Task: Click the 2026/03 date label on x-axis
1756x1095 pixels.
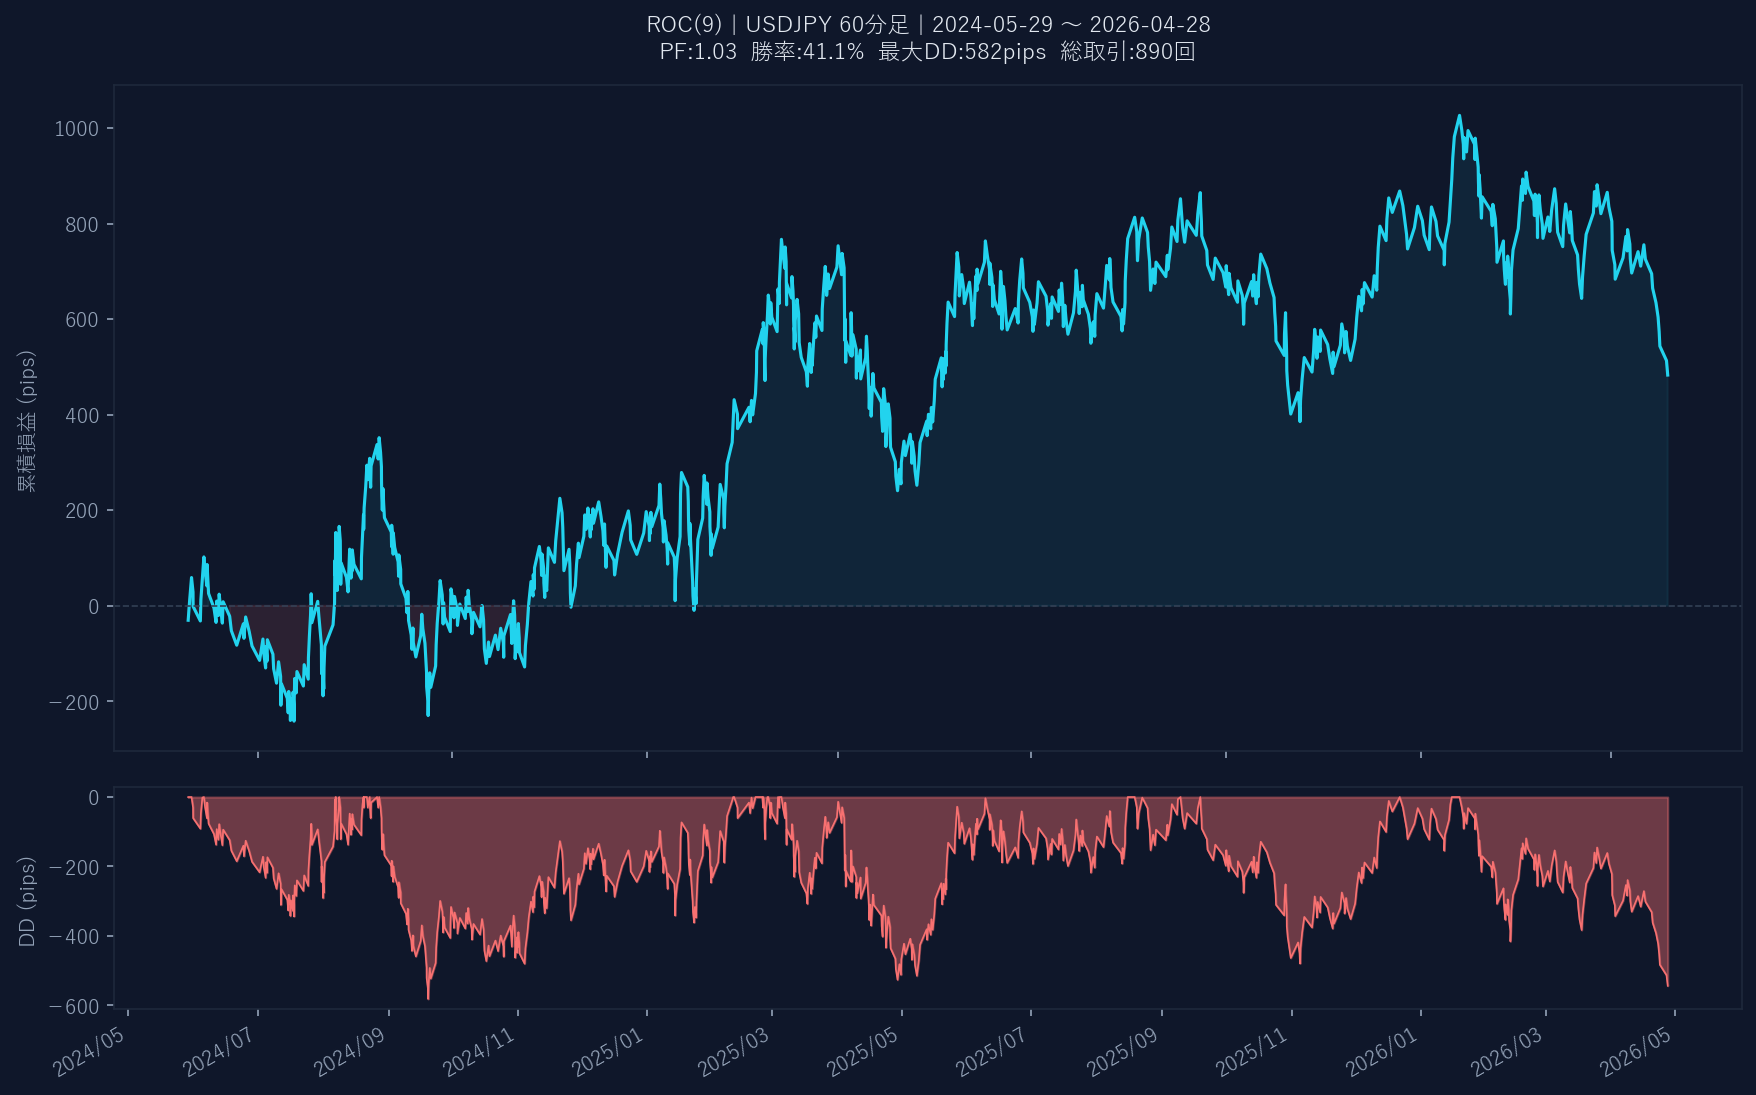Action: 1507,1051
